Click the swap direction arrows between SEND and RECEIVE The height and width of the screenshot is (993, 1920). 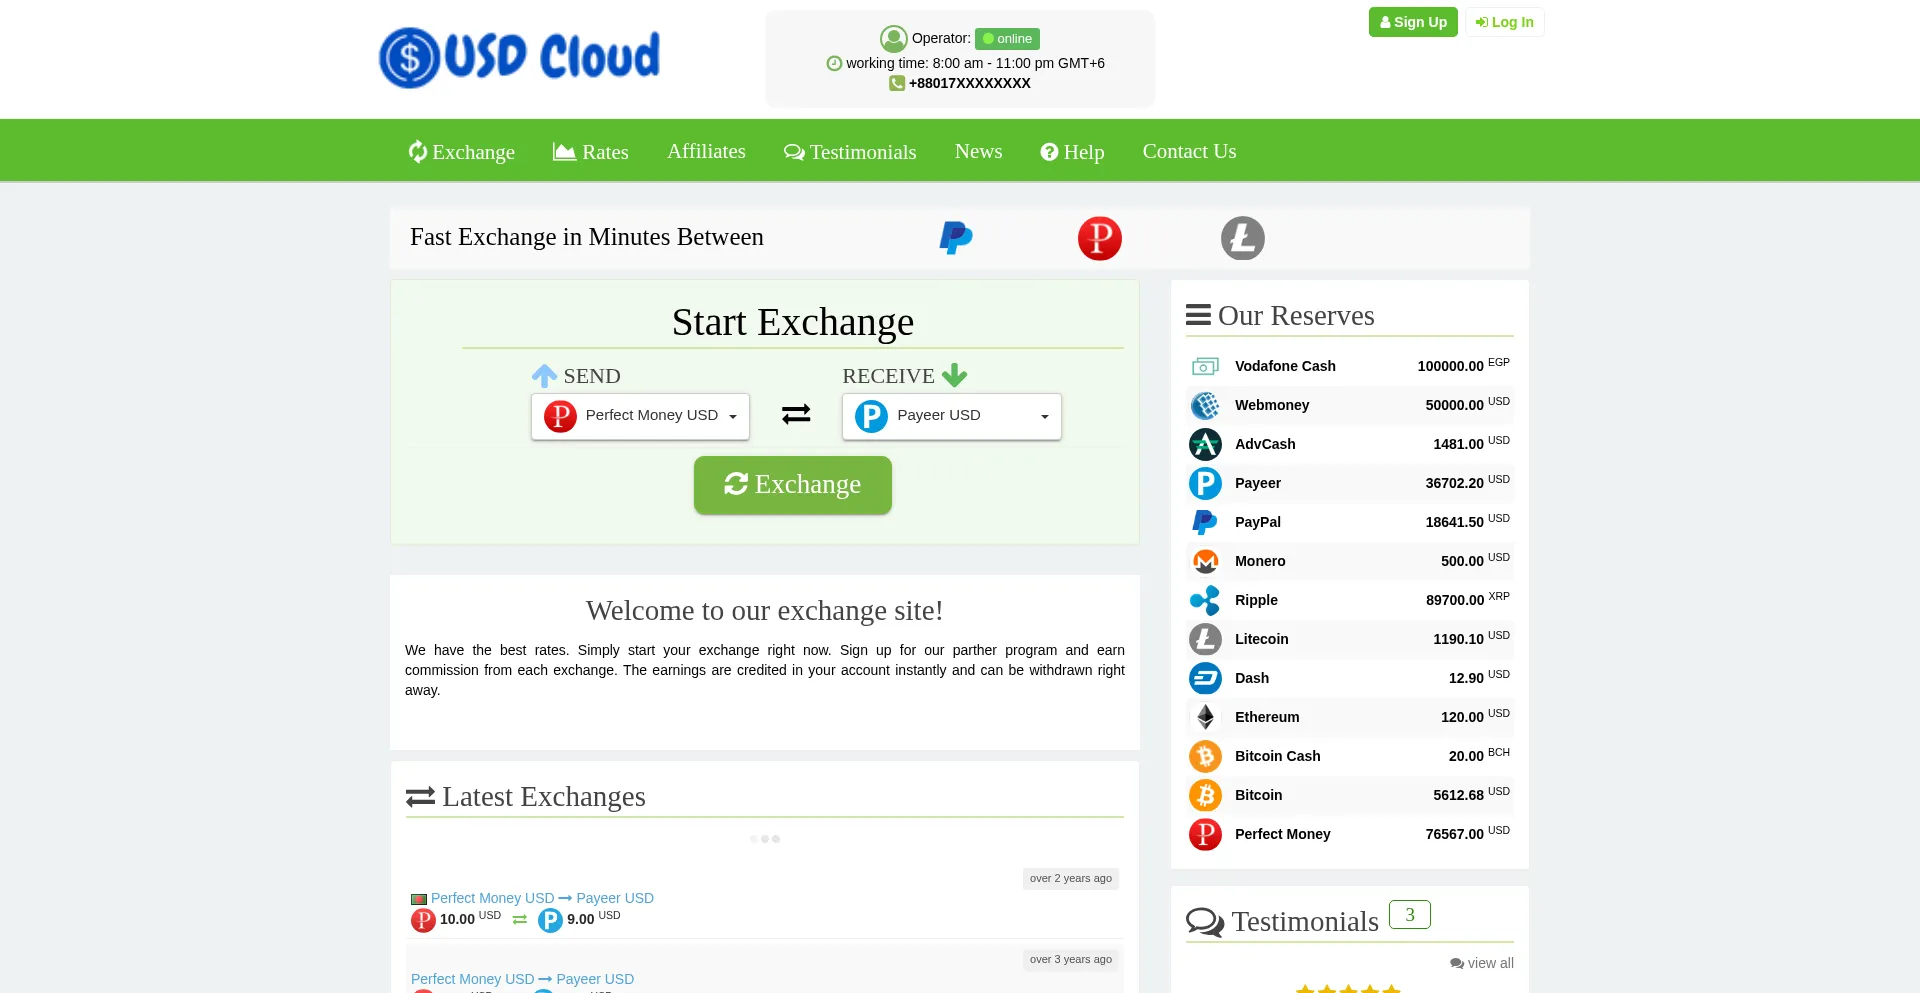(796, 414)
